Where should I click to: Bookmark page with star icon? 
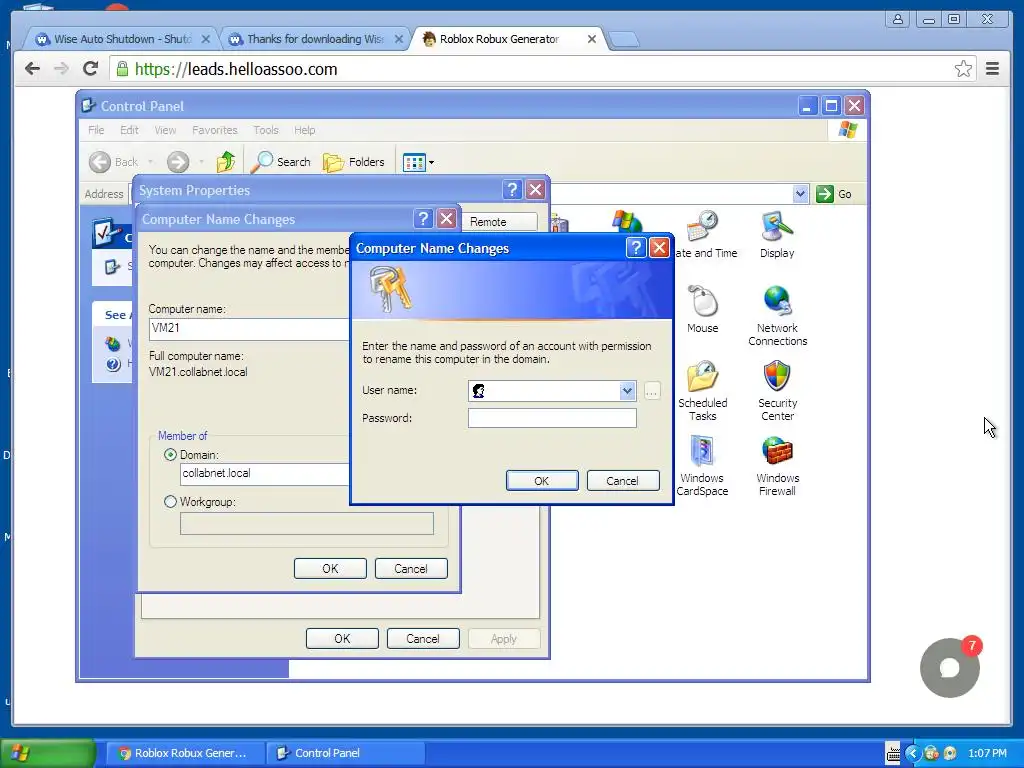tap(963, 69)
